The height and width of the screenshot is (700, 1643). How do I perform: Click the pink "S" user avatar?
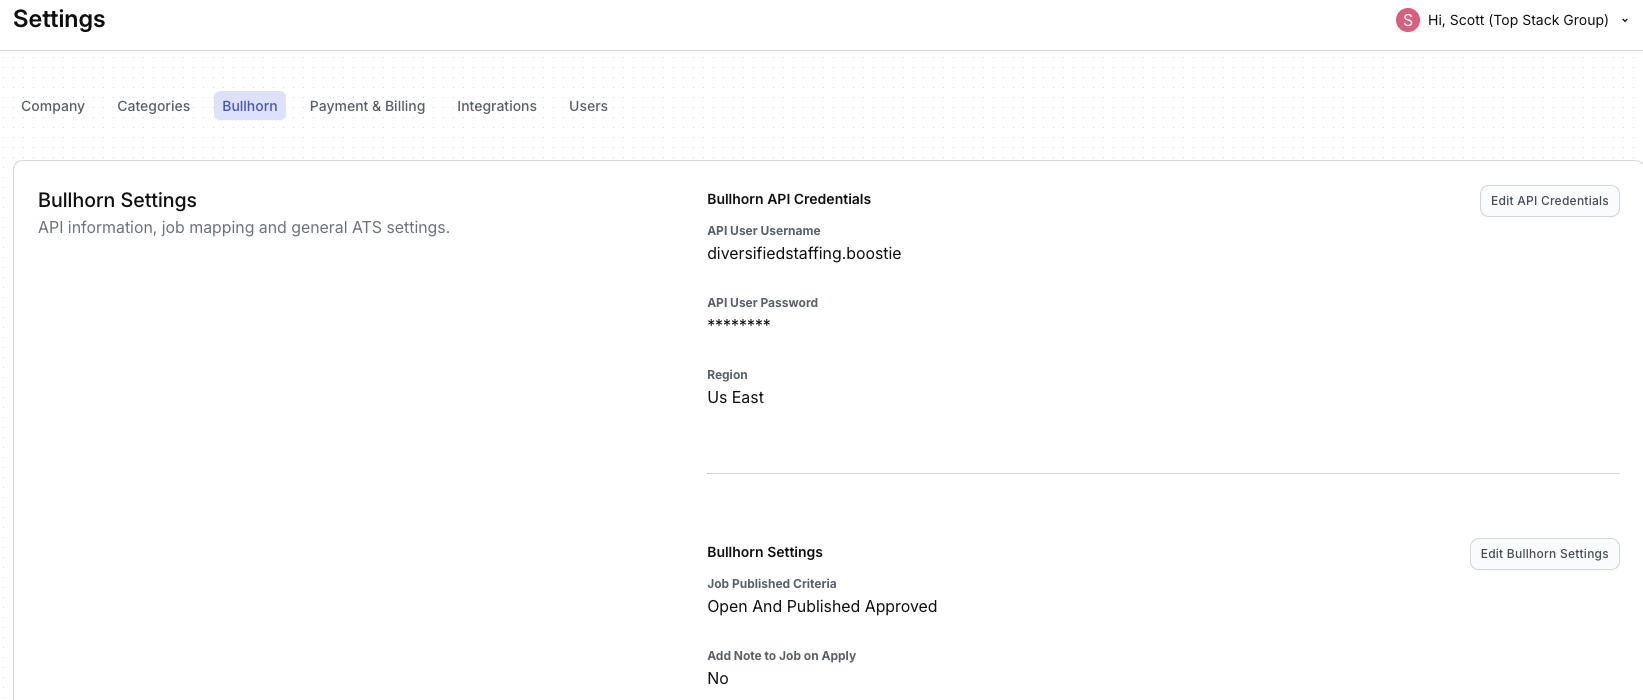1407,20
